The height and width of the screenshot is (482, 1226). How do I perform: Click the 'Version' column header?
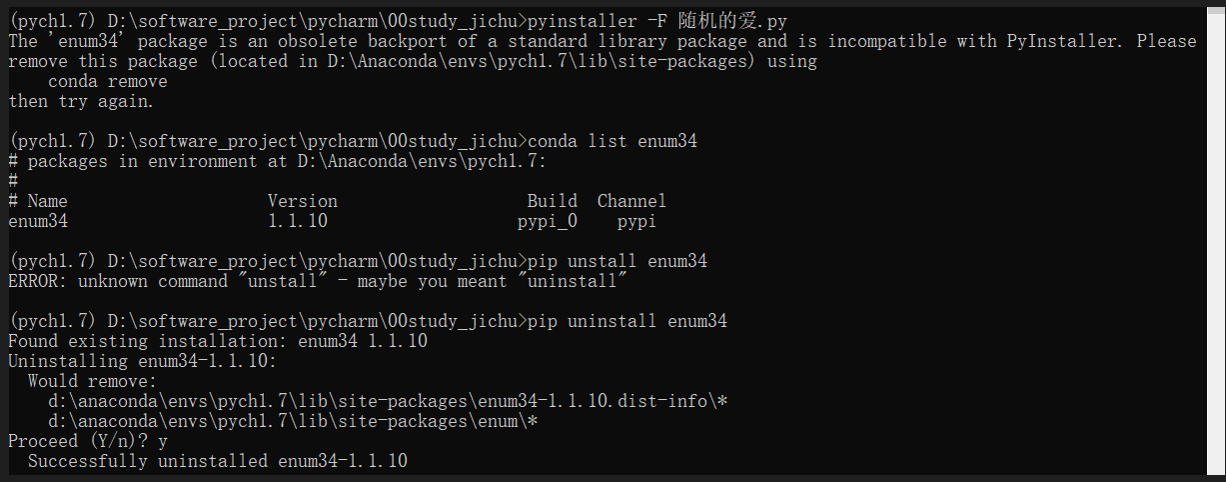coord(302,201)
